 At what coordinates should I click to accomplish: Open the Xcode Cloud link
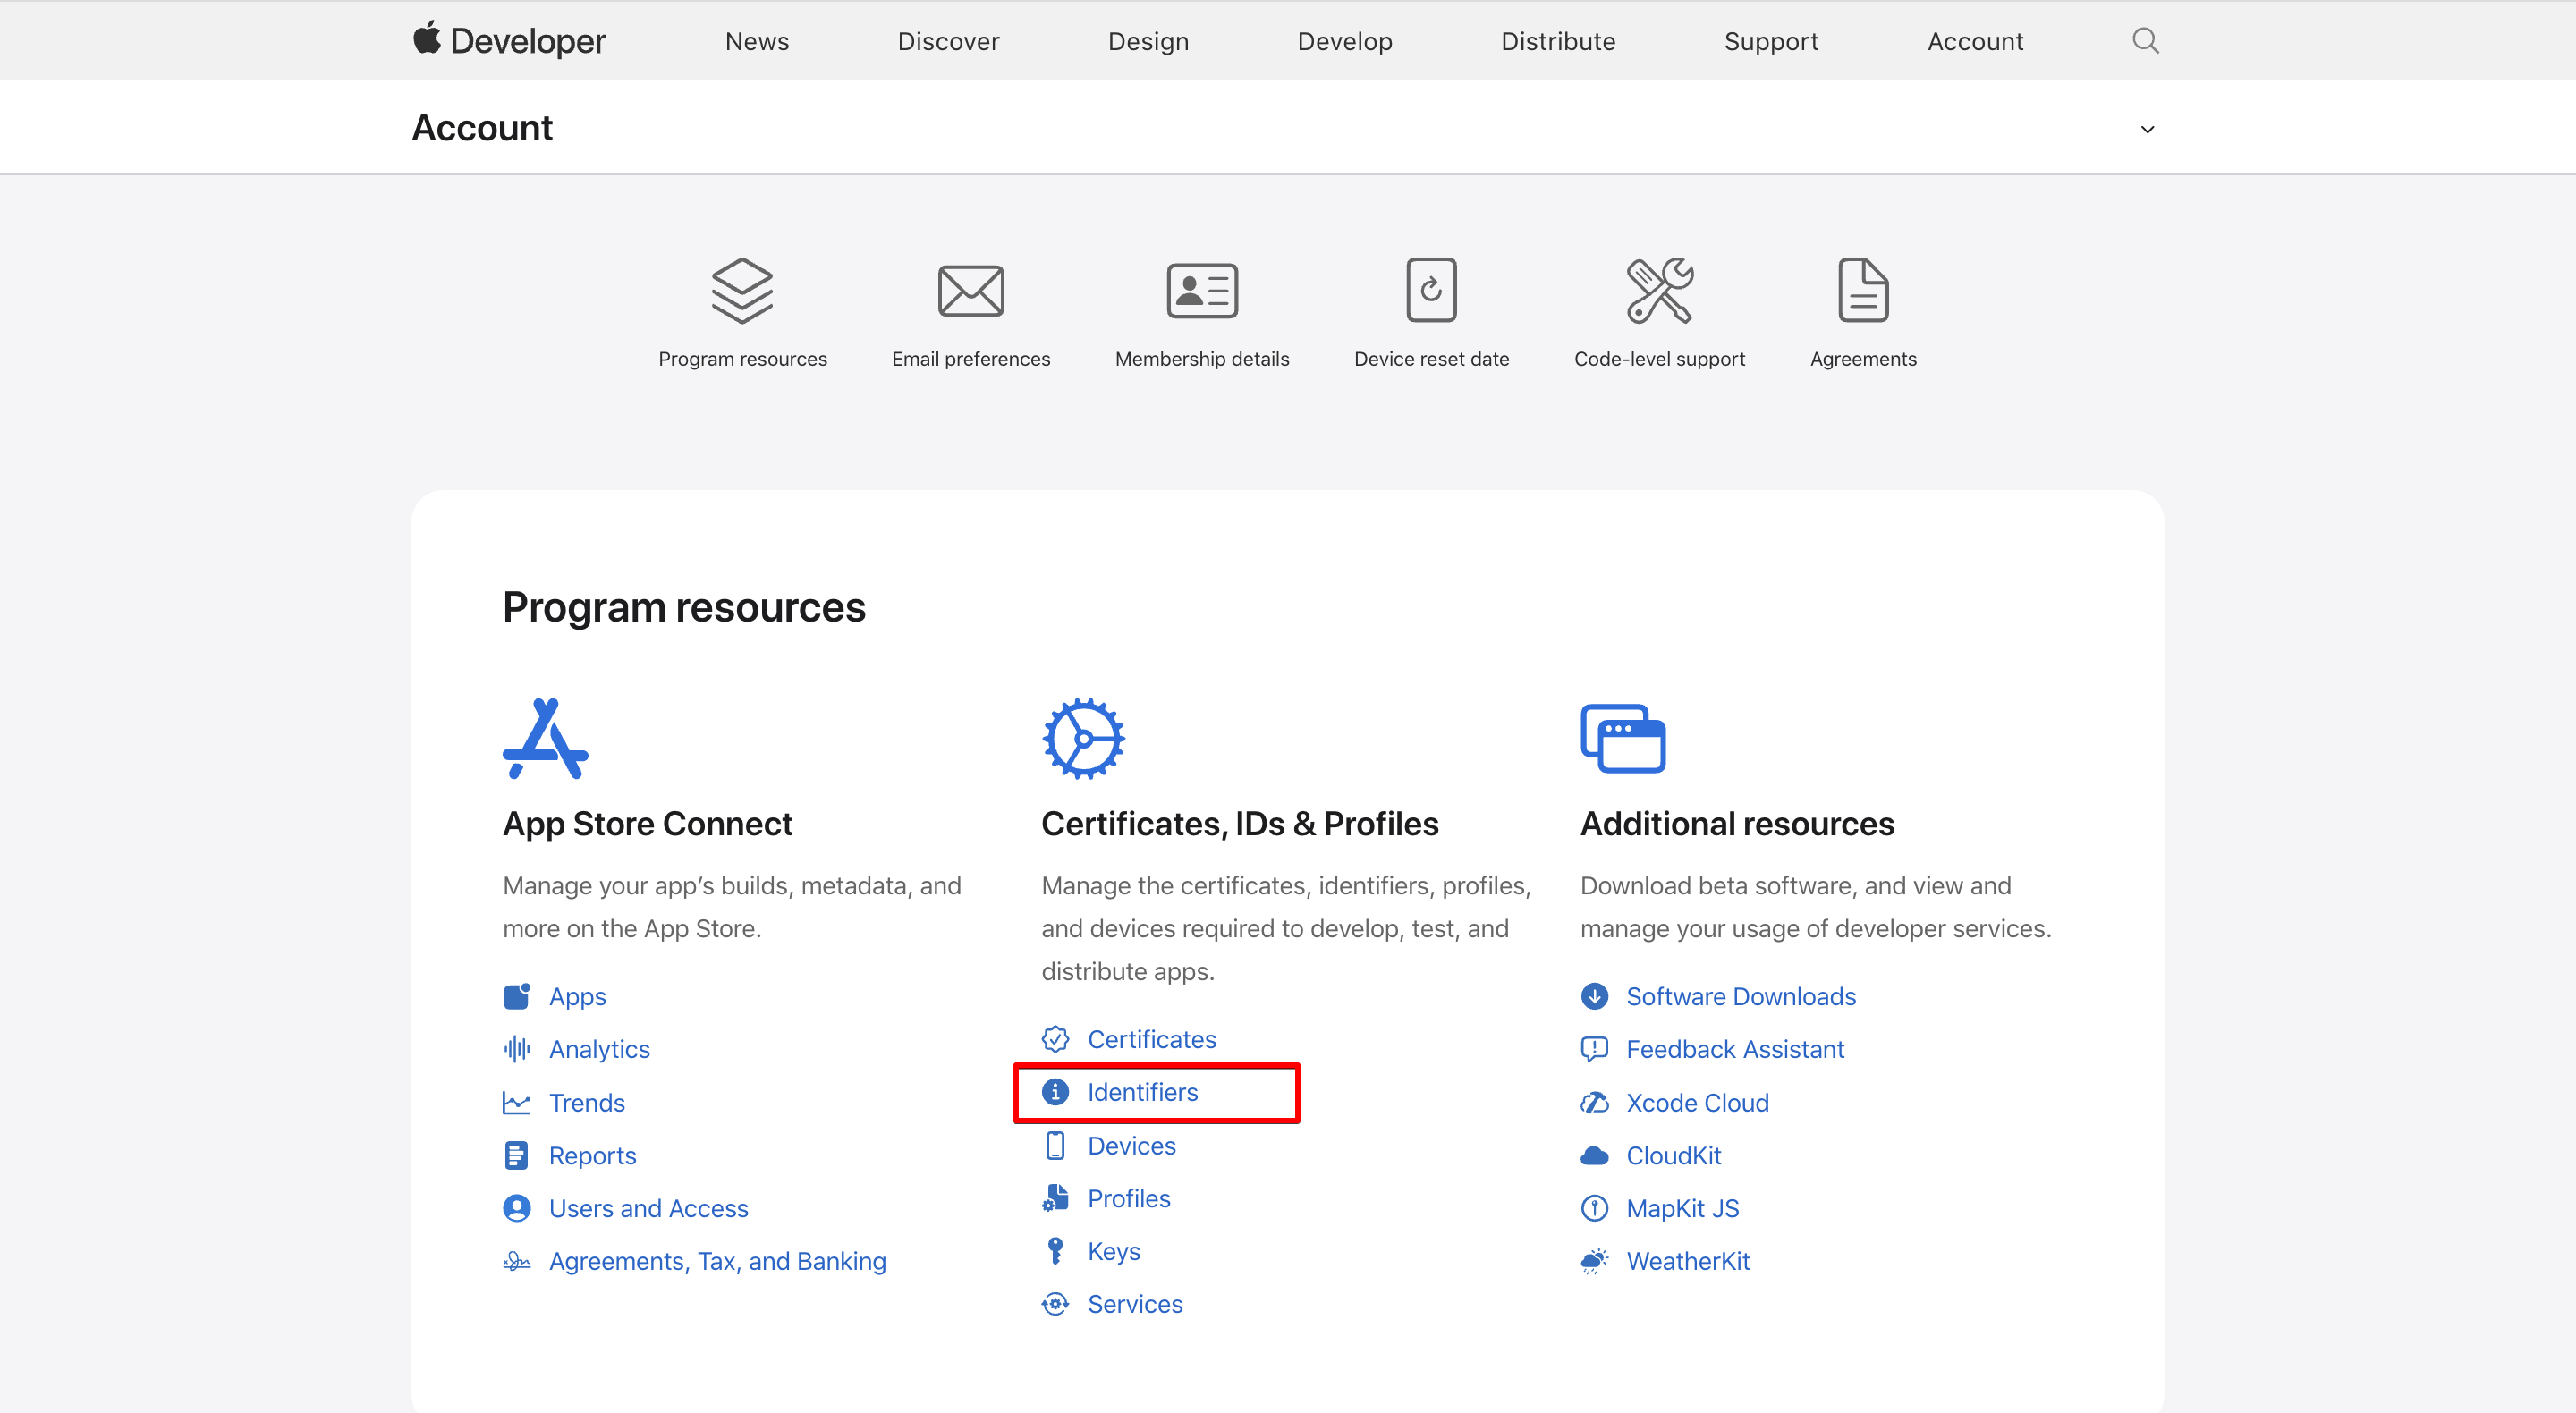(1697, 1102)
